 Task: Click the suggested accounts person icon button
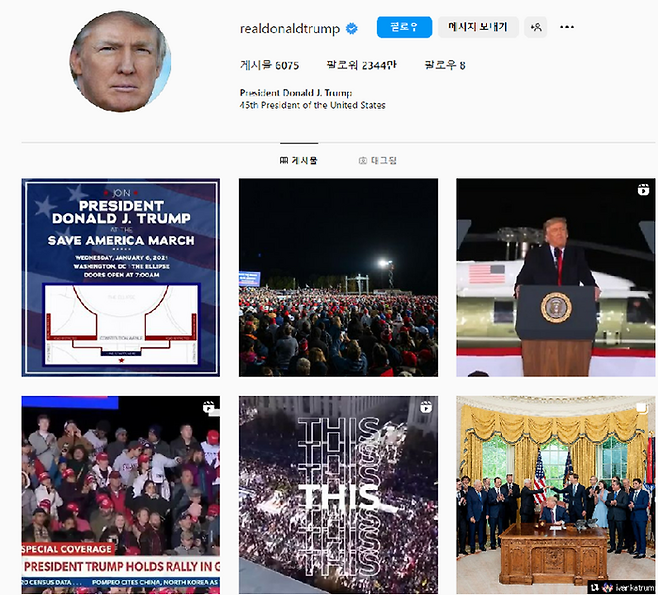[535, 27]
